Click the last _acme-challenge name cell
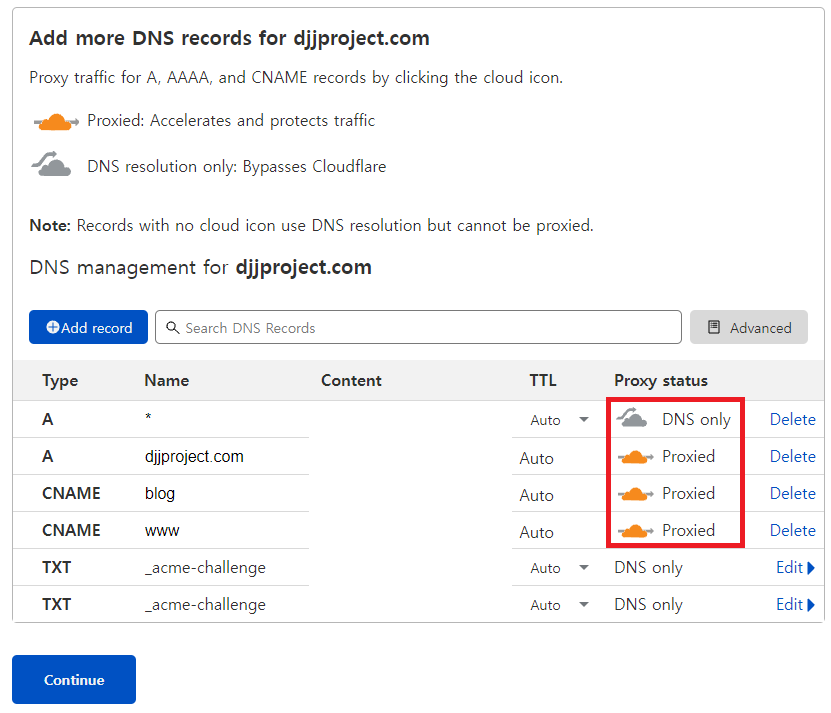831x713 pixels. tap(205, 605)
